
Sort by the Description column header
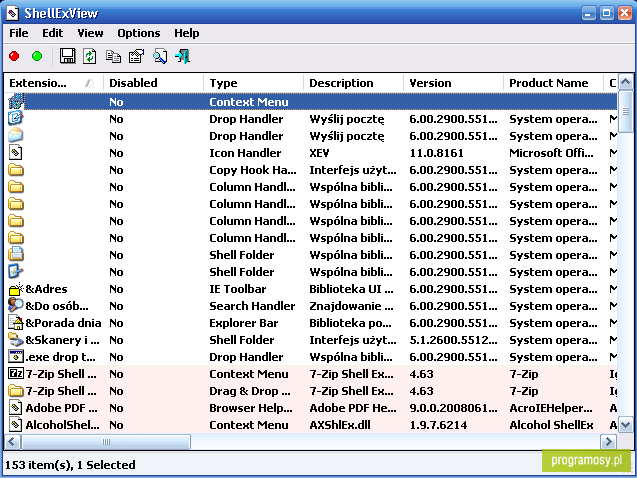353,83
